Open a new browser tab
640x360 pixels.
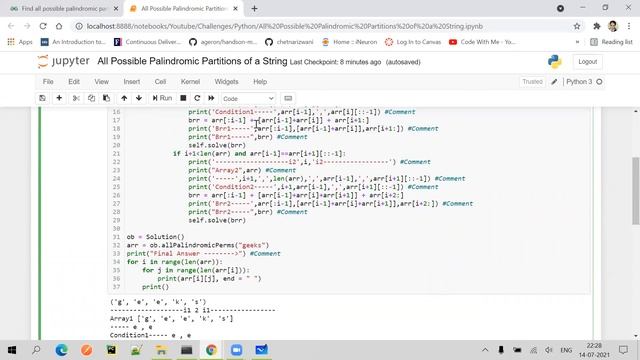click(x=254, y=9)
